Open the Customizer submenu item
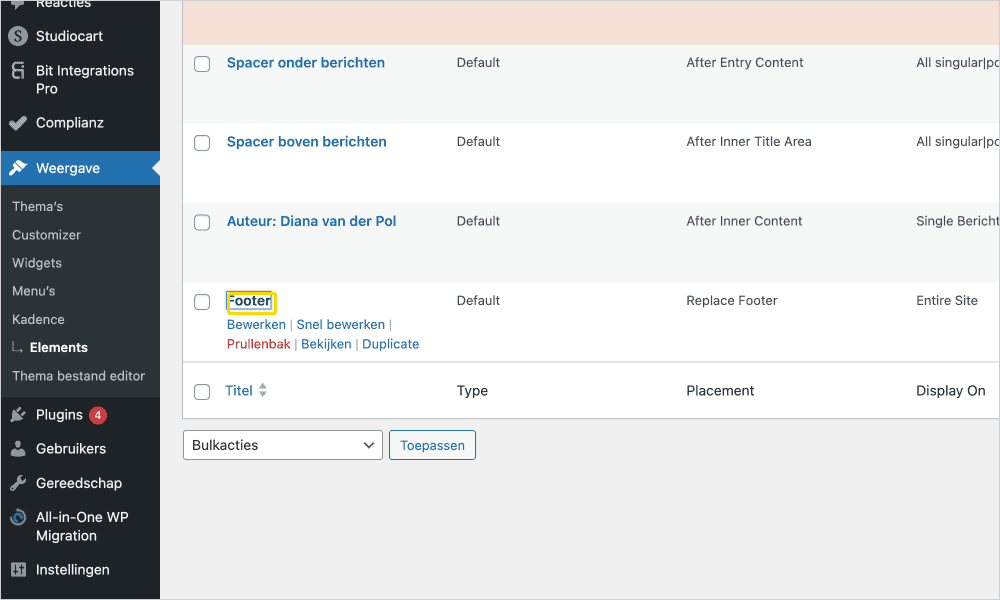 47,235
